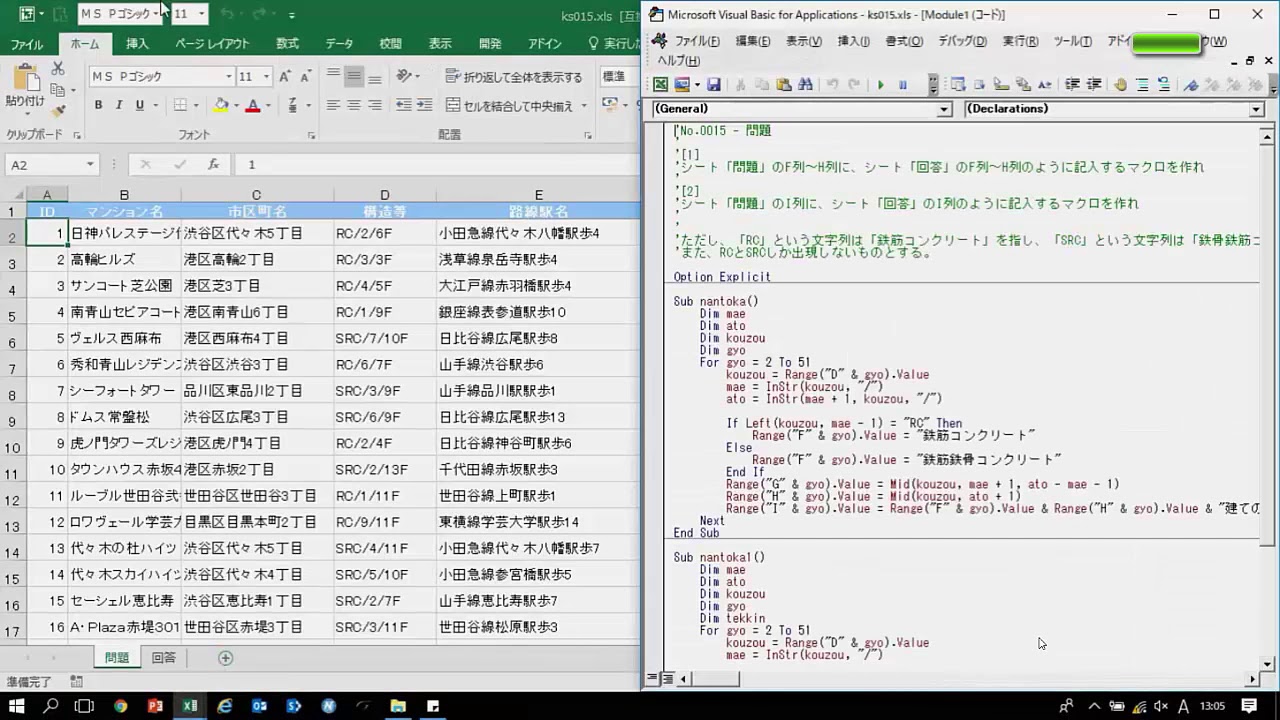Click the Save icon in VBA toolbar
The height and width of the screenshot is (720, 1280).
(714, 85)
